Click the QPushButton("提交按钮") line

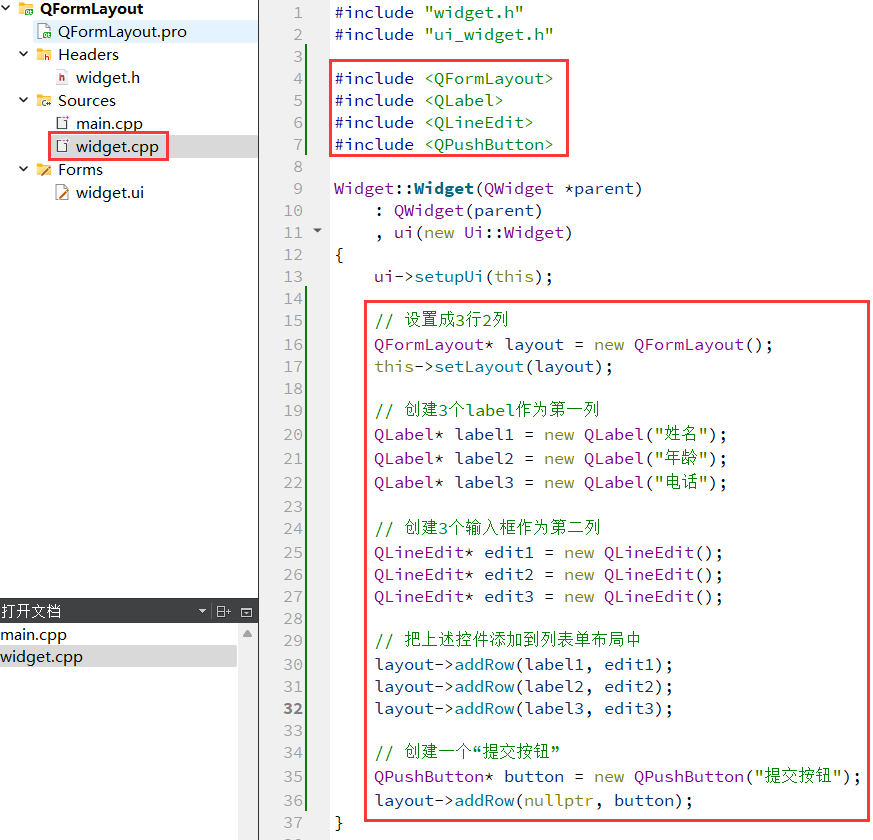pos(617,777)
